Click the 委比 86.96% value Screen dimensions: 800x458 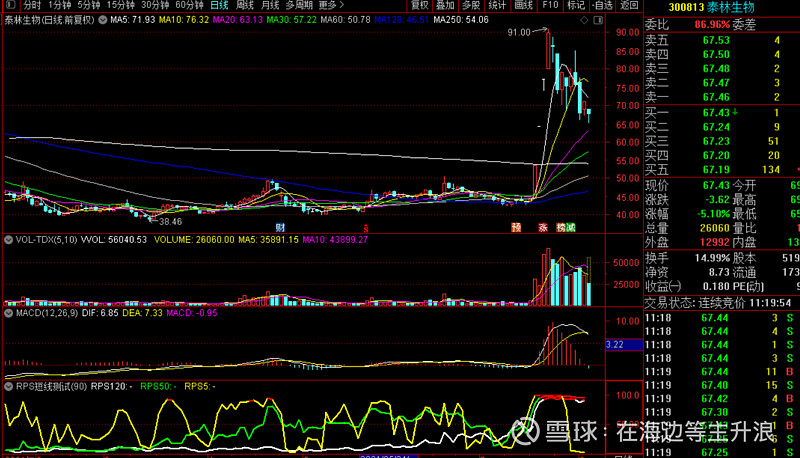tap(712, 24)
